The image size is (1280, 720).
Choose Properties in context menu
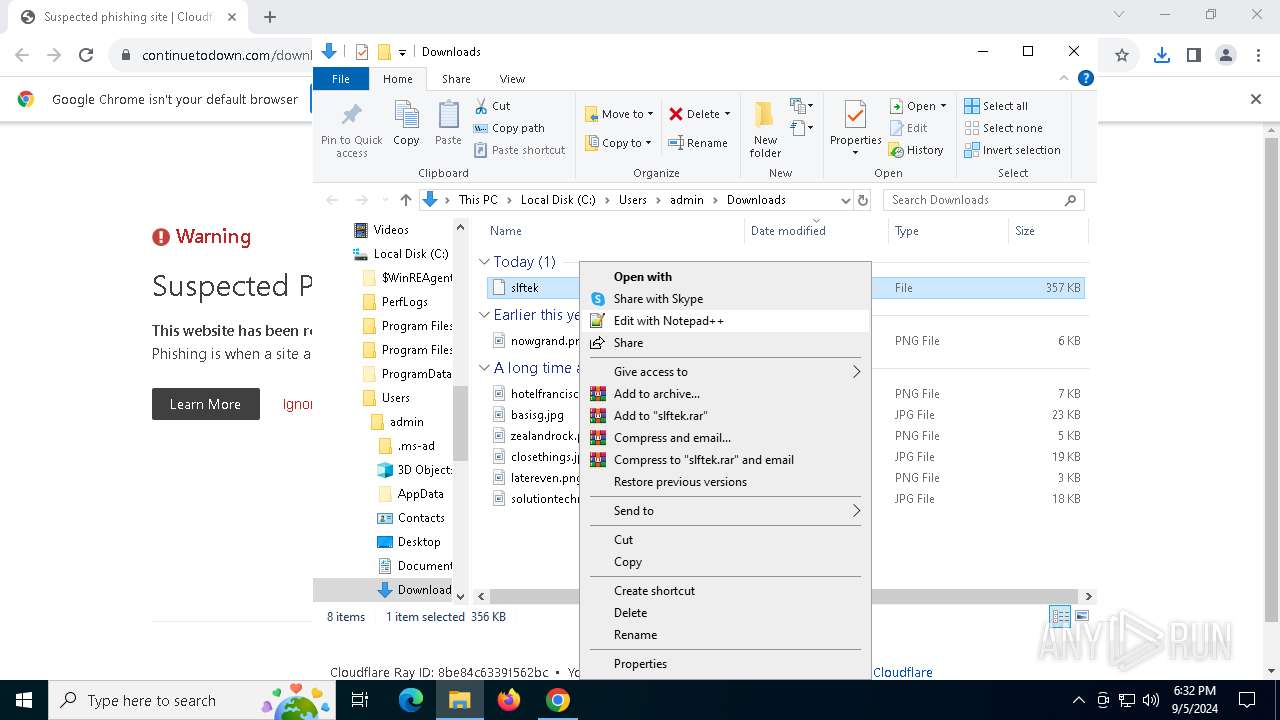(x=725, y=664)
